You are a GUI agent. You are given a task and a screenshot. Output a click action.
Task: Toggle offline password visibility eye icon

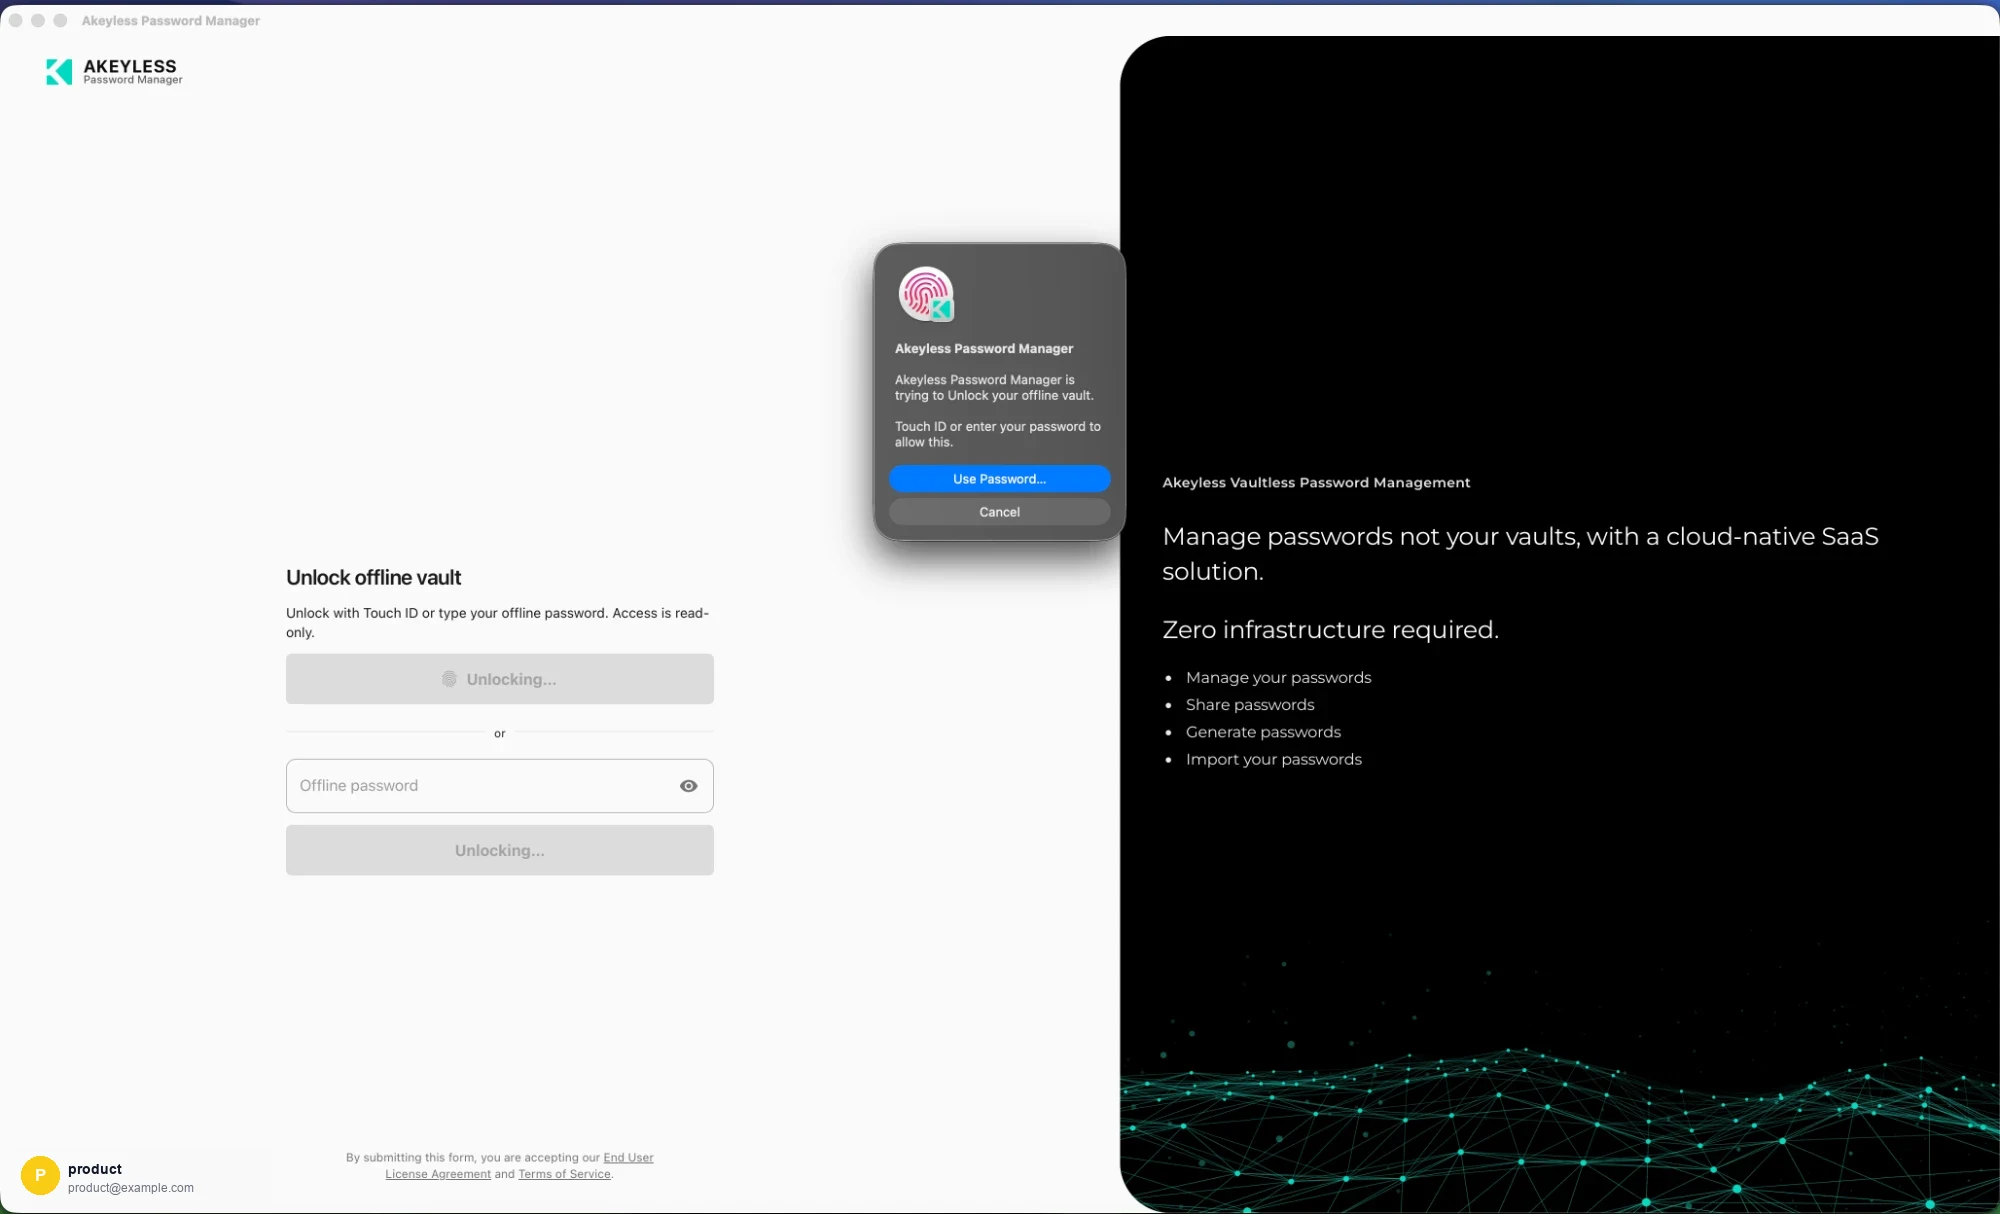click(689, 786)
